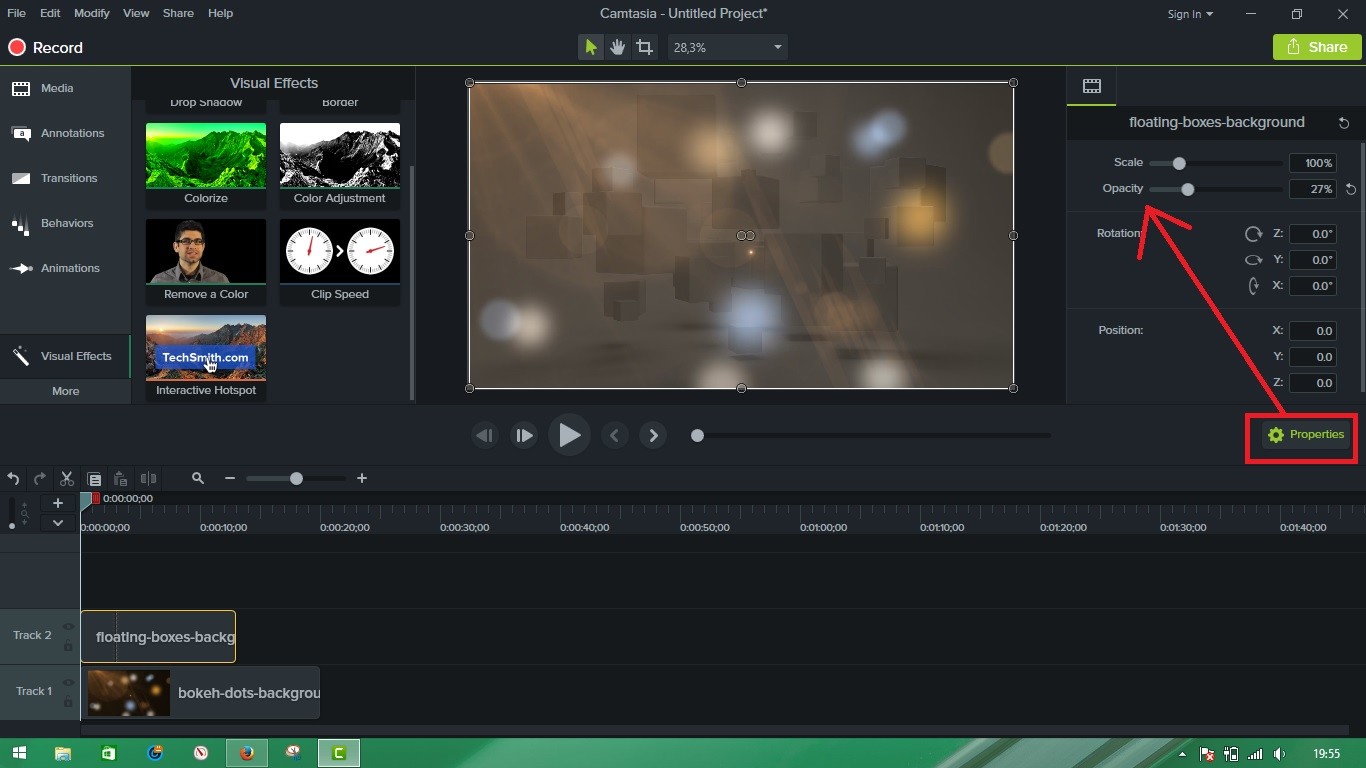This screenshot has height=768, width=1366.
Task: Zoom out timeline with minus icon
Action: pyautogui.click(x=230, y=479)
